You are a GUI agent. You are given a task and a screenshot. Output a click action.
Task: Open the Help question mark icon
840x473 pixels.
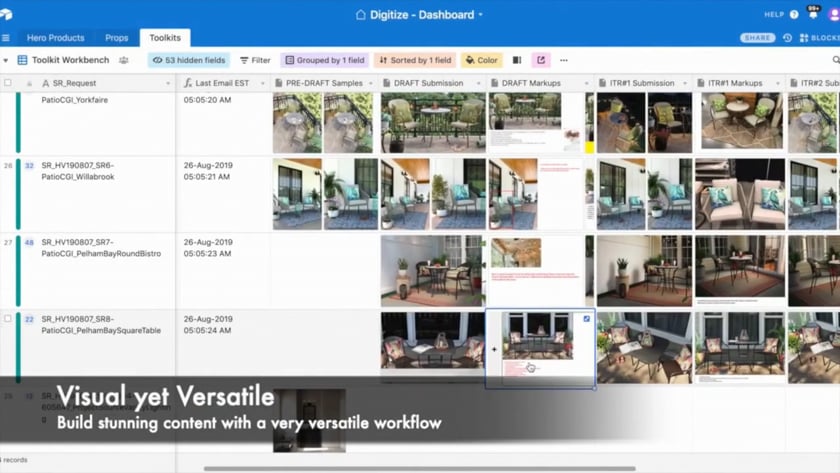(794, 14)
